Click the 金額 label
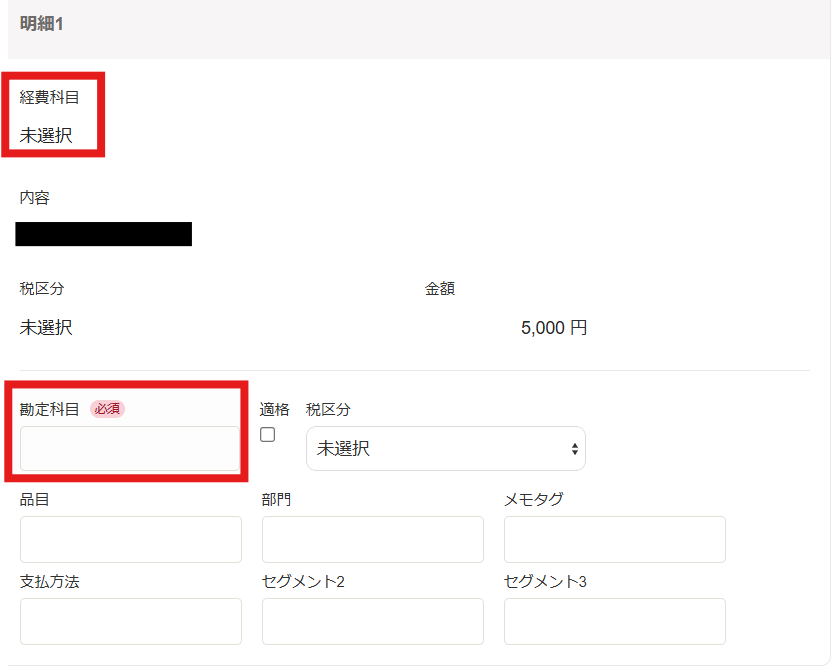 [x=440, y=289]
